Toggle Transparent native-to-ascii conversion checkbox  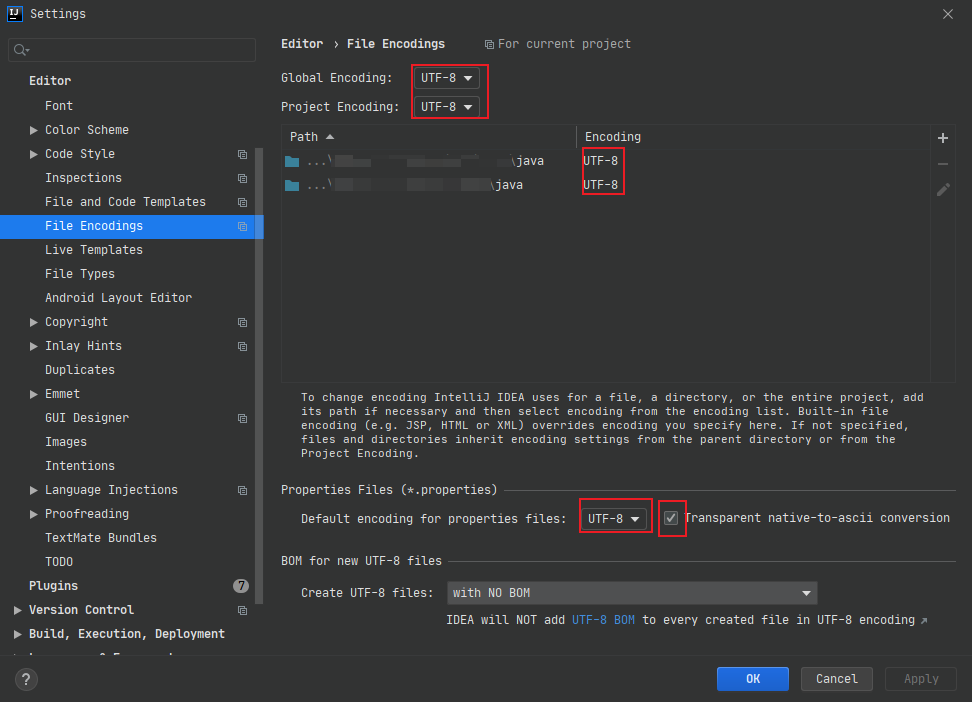tap(671, 518)
